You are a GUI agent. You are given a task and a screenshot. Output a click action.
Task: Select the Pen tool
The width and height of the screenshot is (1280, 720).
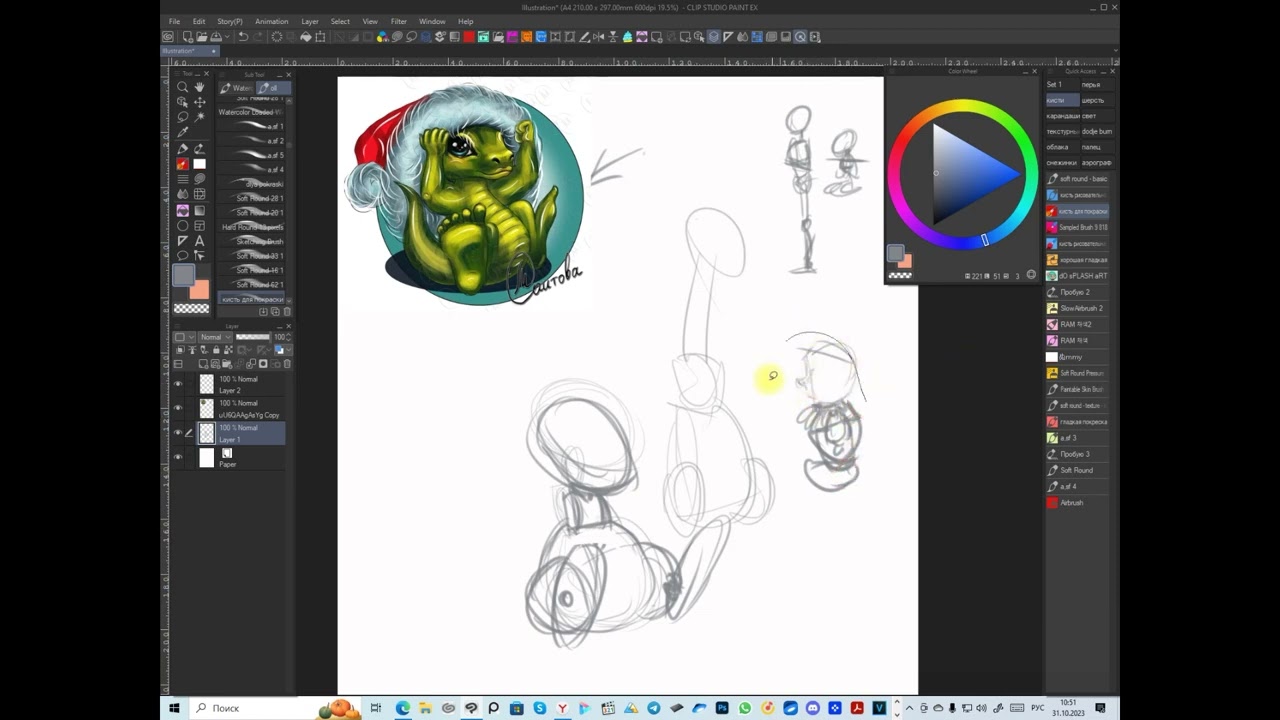click(182, 148)
